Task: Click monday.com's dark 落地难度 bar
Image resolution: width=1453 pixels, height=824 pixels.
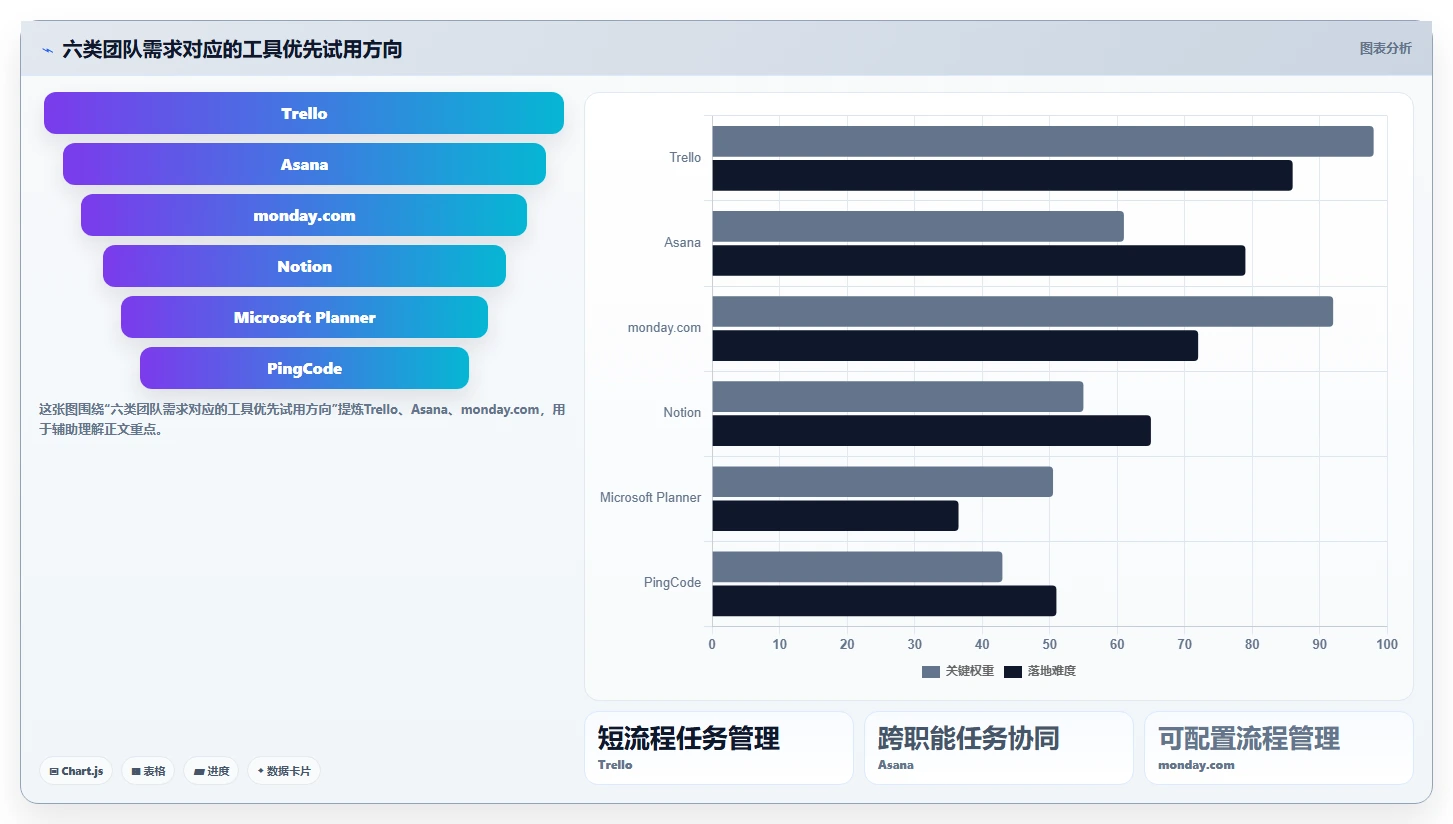Action: [955, 345]
